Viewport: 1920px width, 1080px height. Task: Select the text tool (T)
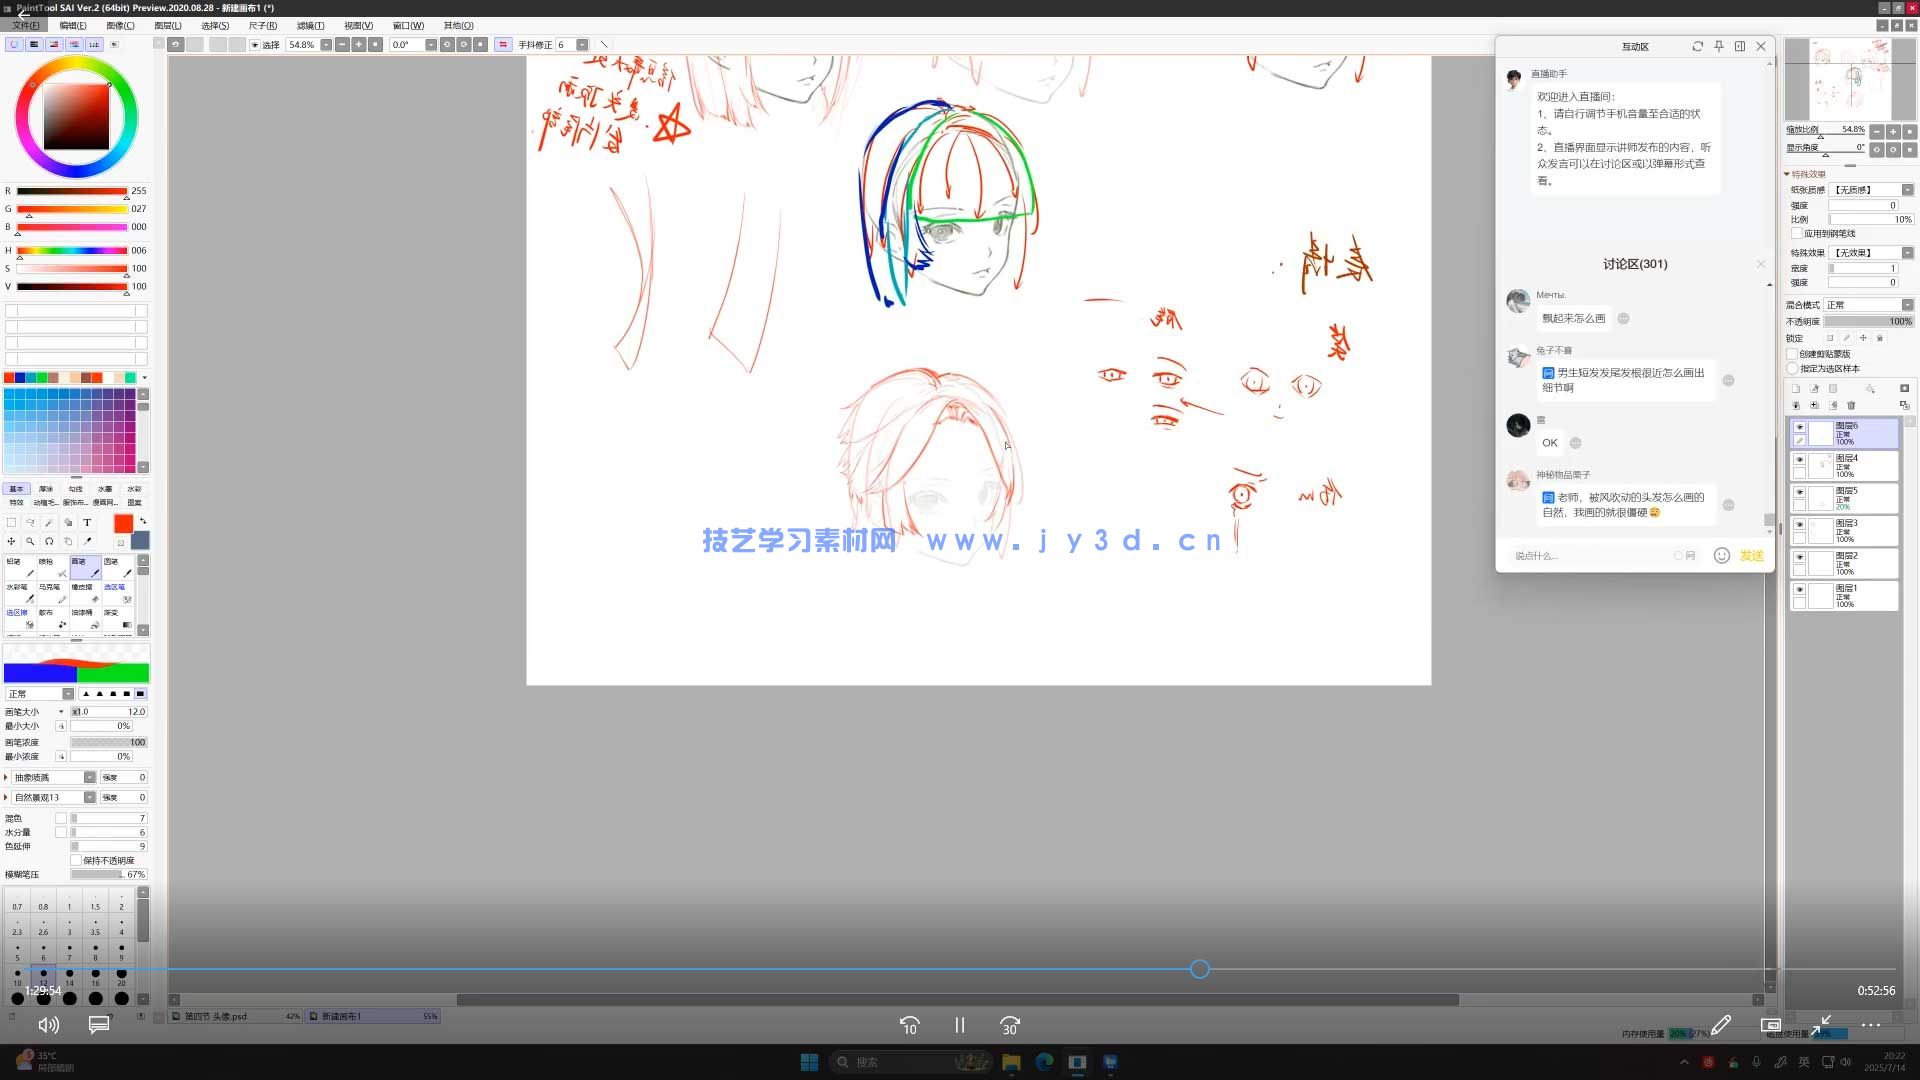point(87,522)
